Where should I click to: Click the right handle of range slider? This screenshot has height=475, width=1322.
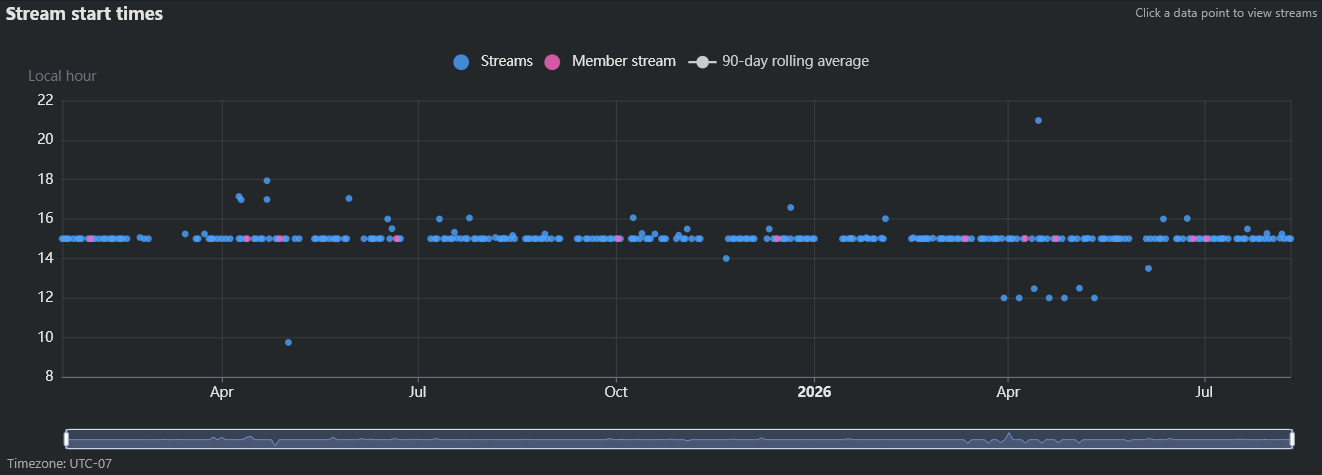tap(1291, 438)
